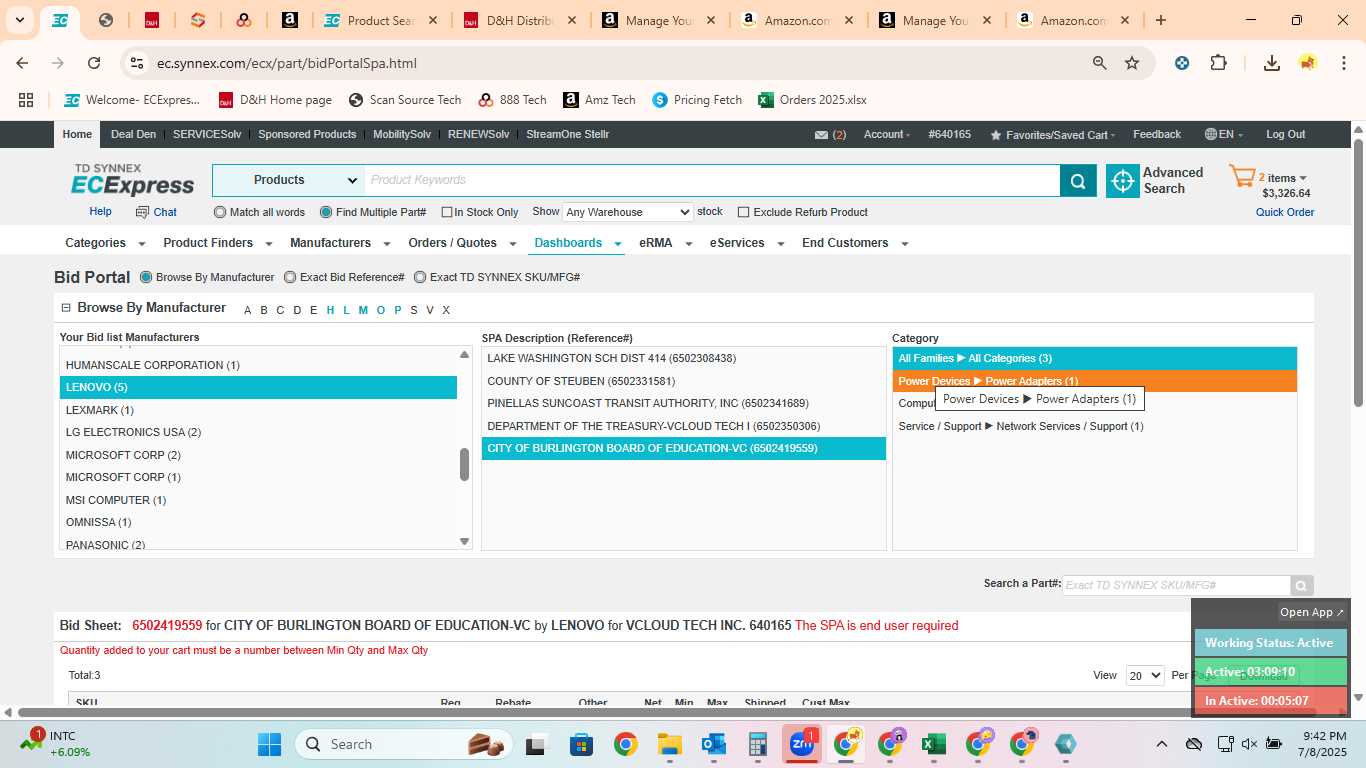
Task: Open Orders 2025.xlsx bookmark
Action: [x=812, y=100]
